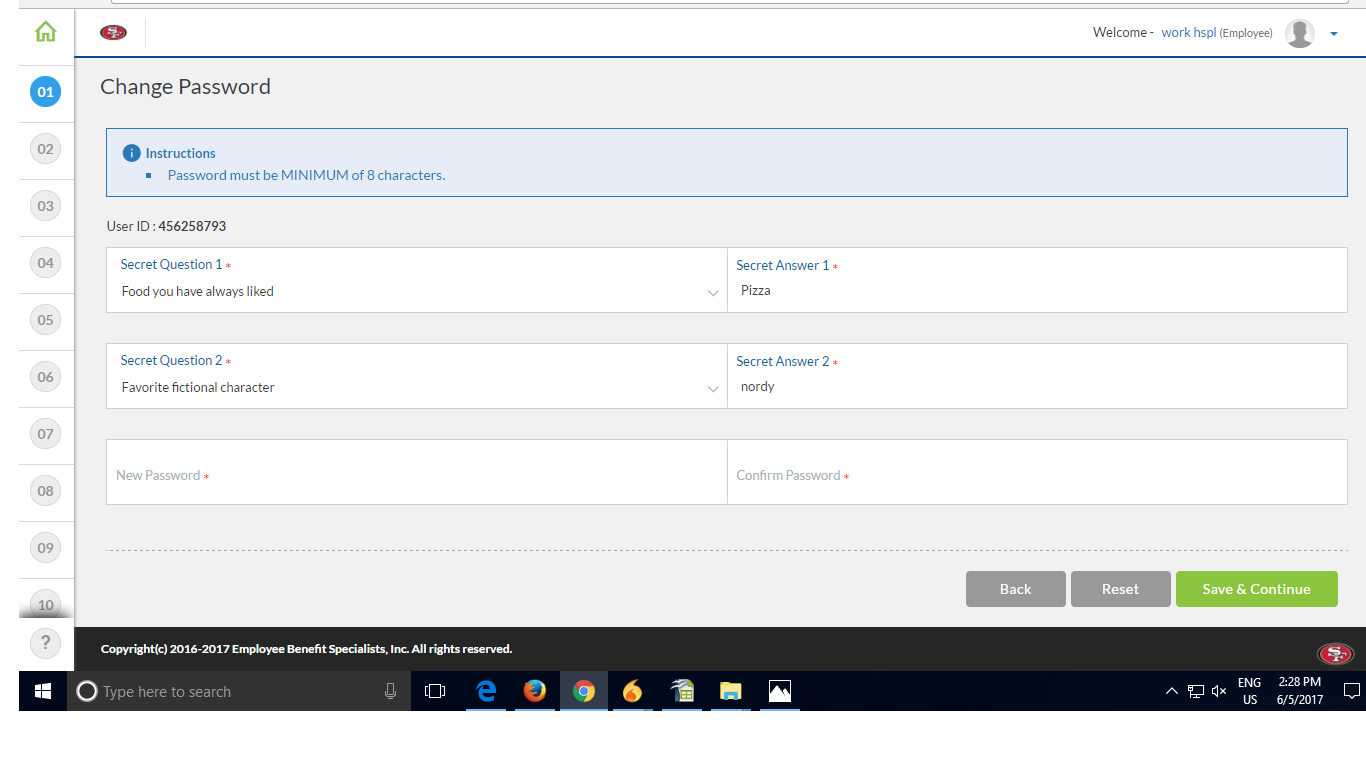Viewport: 1366px width, 768px height.
Task: Click the muted volume tray icon
Action: [x=1219, y=691]
